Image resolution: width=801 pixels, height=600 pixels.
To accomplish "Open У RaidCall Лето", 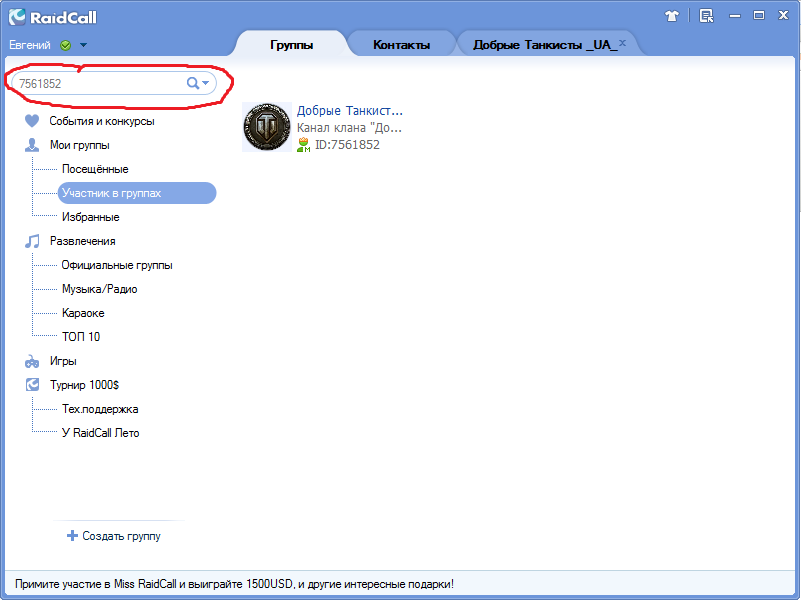I will 100,433.
